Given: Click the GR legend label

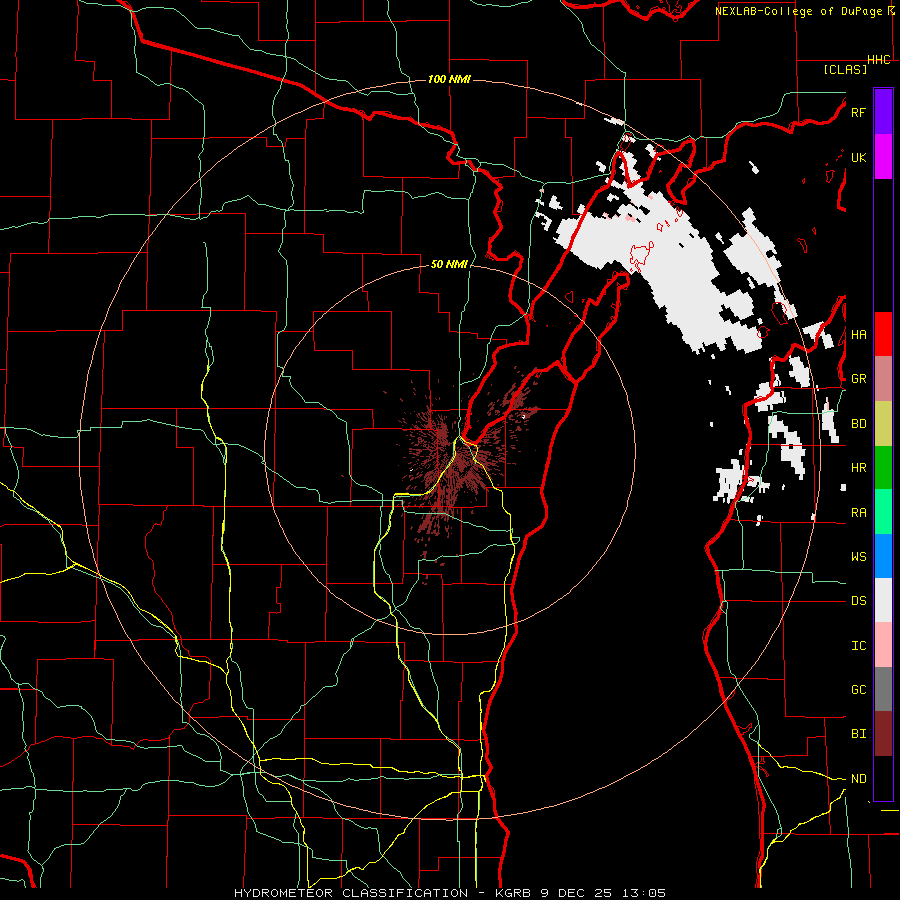Looking at the screenshot, I should pos(858,379).
